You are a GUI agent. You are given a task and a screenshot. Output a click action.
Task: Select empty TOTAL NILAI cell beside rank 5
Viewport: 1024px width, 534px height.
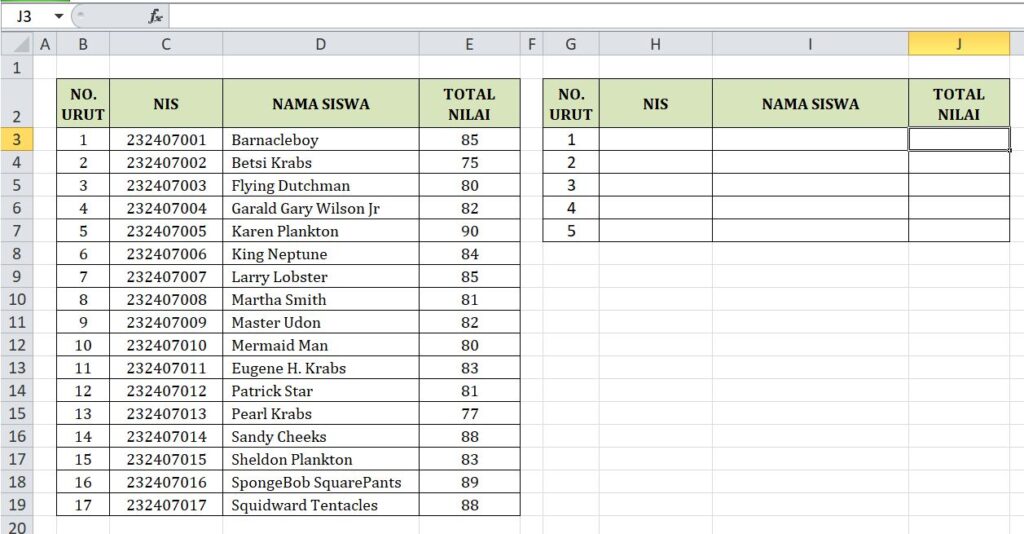(x=959, y=230)
